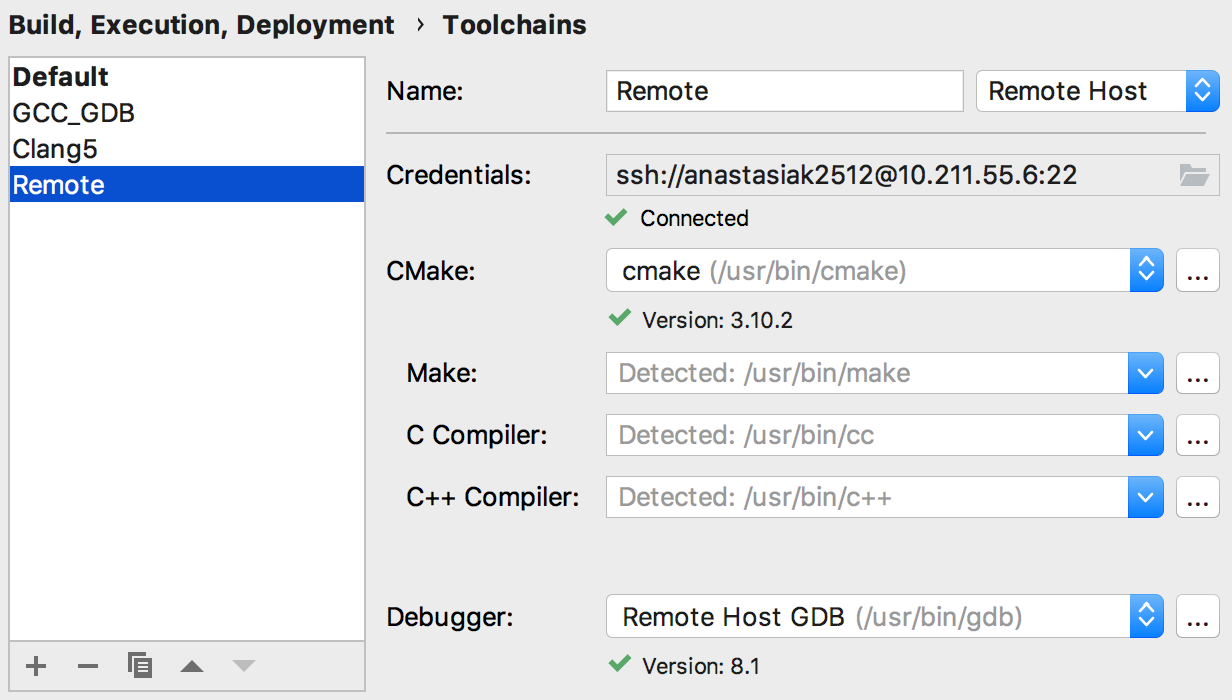This screenshot has height=700, width=1232.
Task: Browse for C Compiler path
Action: pos(1197,436)
